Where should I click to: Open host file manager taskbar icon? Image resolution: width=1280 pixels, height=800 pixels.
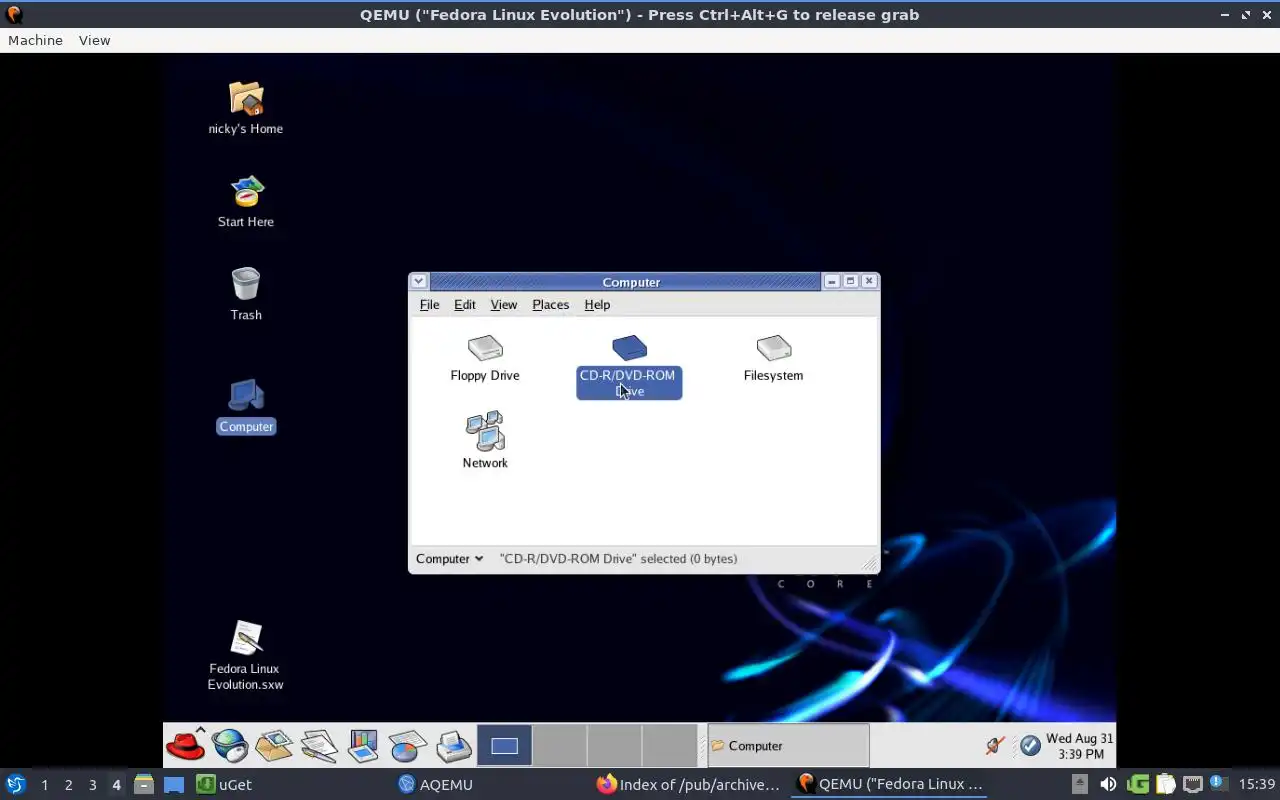[143, 784]
